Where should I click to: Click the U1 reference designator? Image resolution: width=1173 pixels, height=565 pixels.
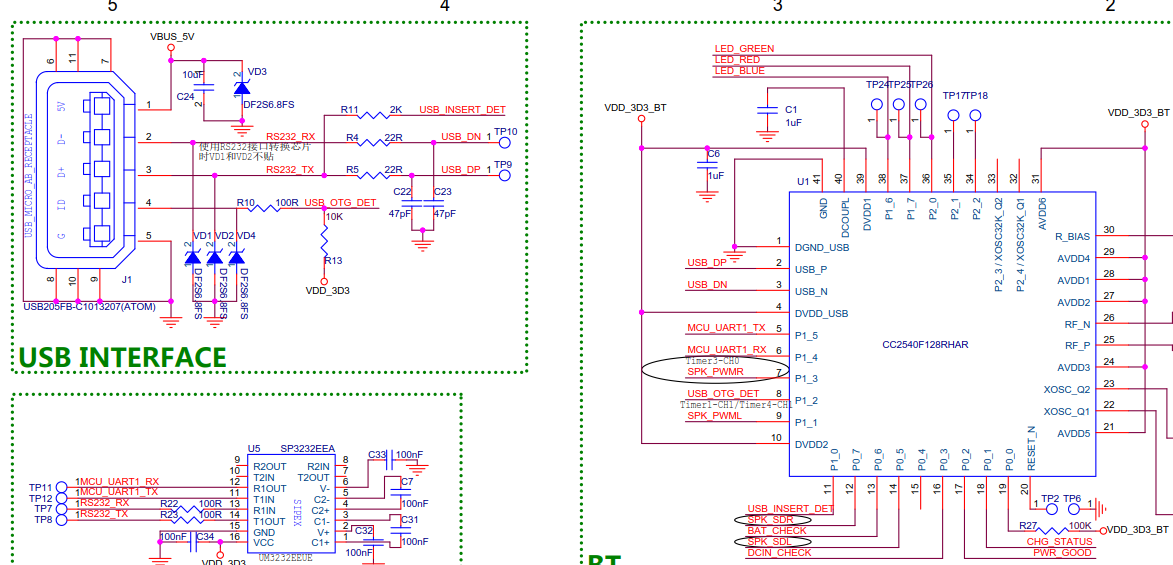[x=803, y=183]
